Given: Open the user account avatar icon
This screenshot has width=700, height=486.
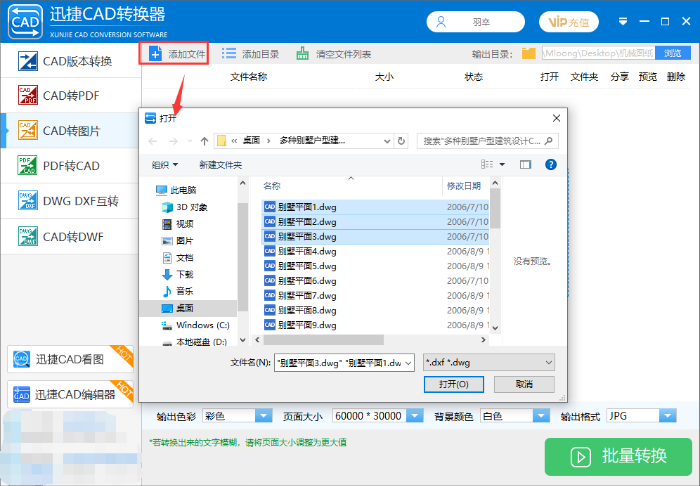Looking at the screenshot, I should [x=441, y=22].
